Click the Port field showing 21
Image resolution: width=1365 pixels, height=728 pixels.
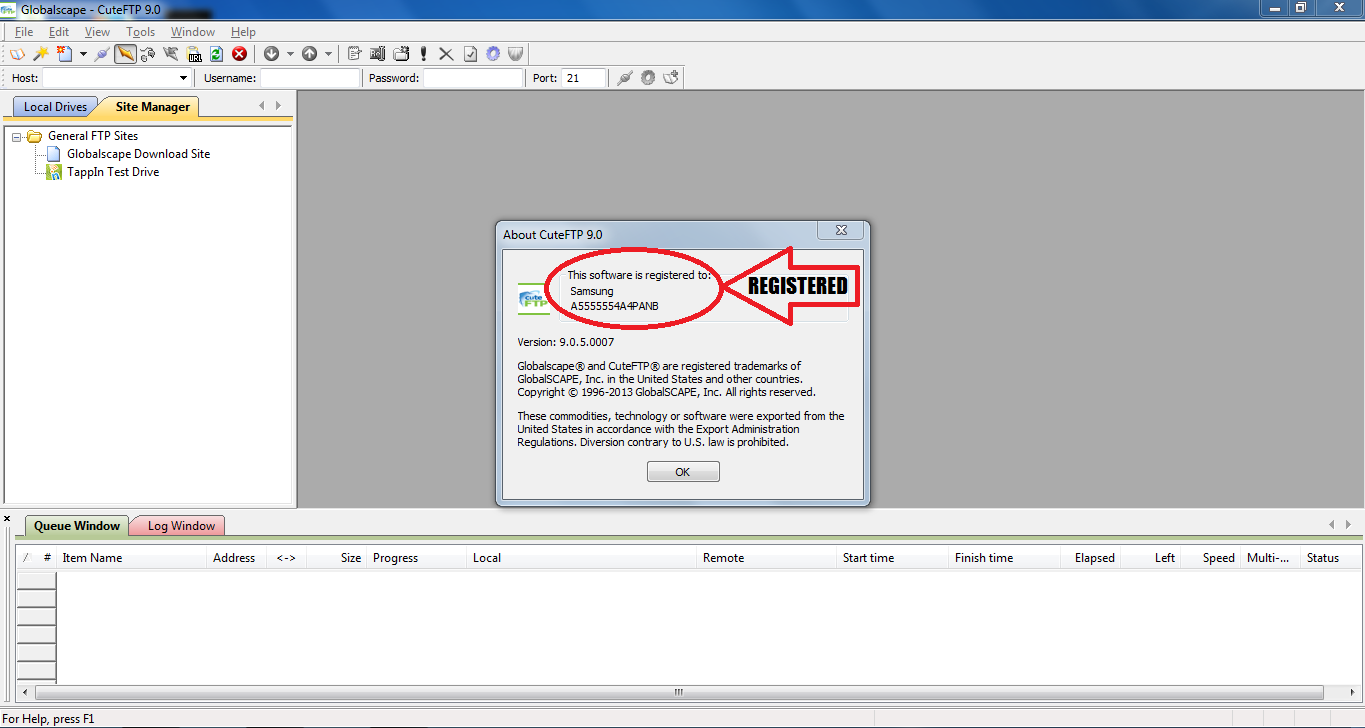(583, 78)
